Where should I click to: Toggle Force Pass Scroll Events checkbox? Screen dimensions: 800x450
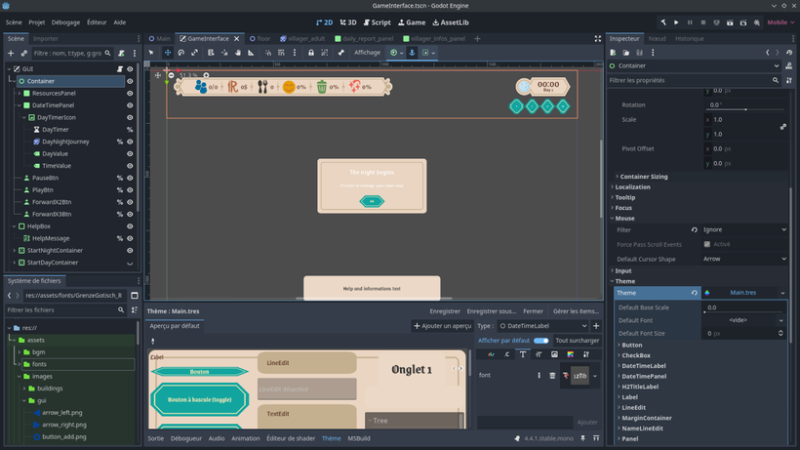[707, 244]
